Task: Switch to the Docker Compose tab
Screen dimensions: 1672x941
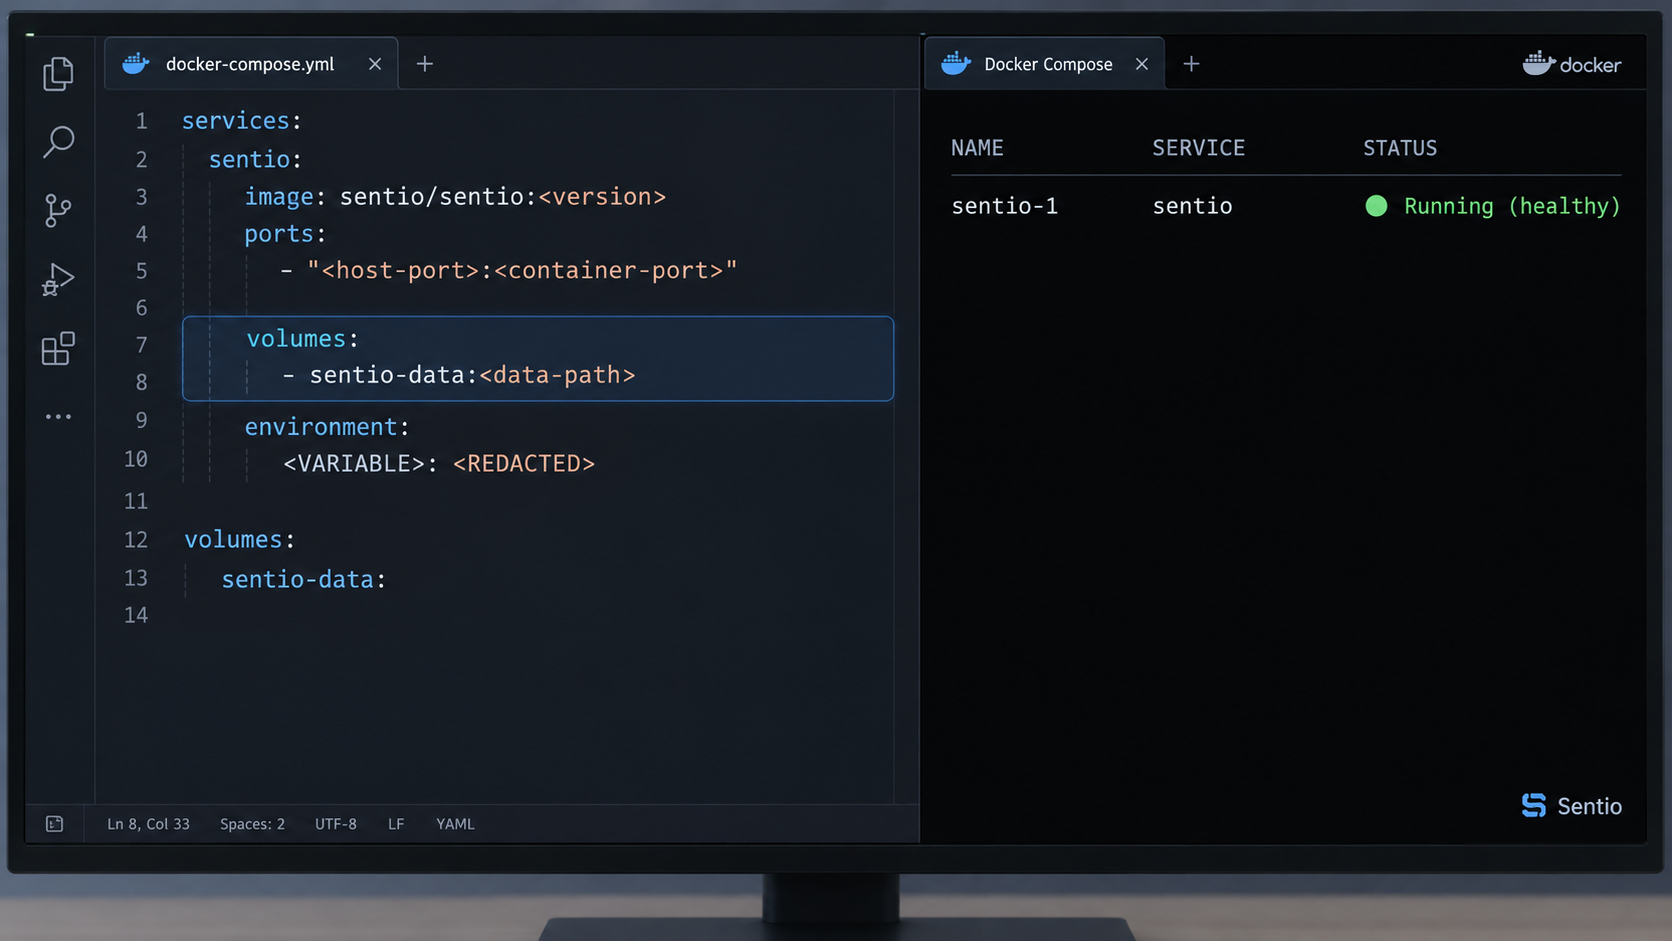Action: point(1045,64)
